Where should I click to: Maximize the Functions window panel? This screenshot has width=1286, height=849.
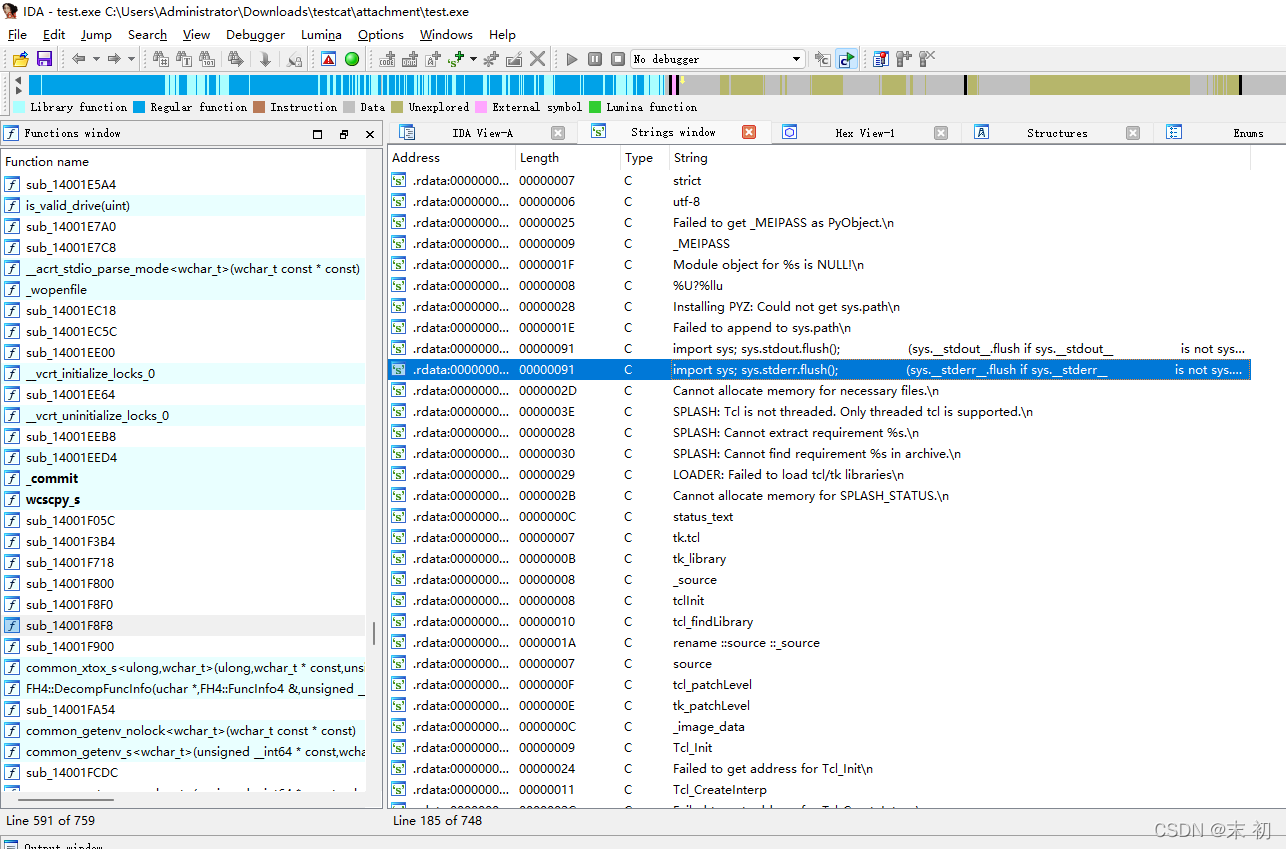(x=318, y=133)
